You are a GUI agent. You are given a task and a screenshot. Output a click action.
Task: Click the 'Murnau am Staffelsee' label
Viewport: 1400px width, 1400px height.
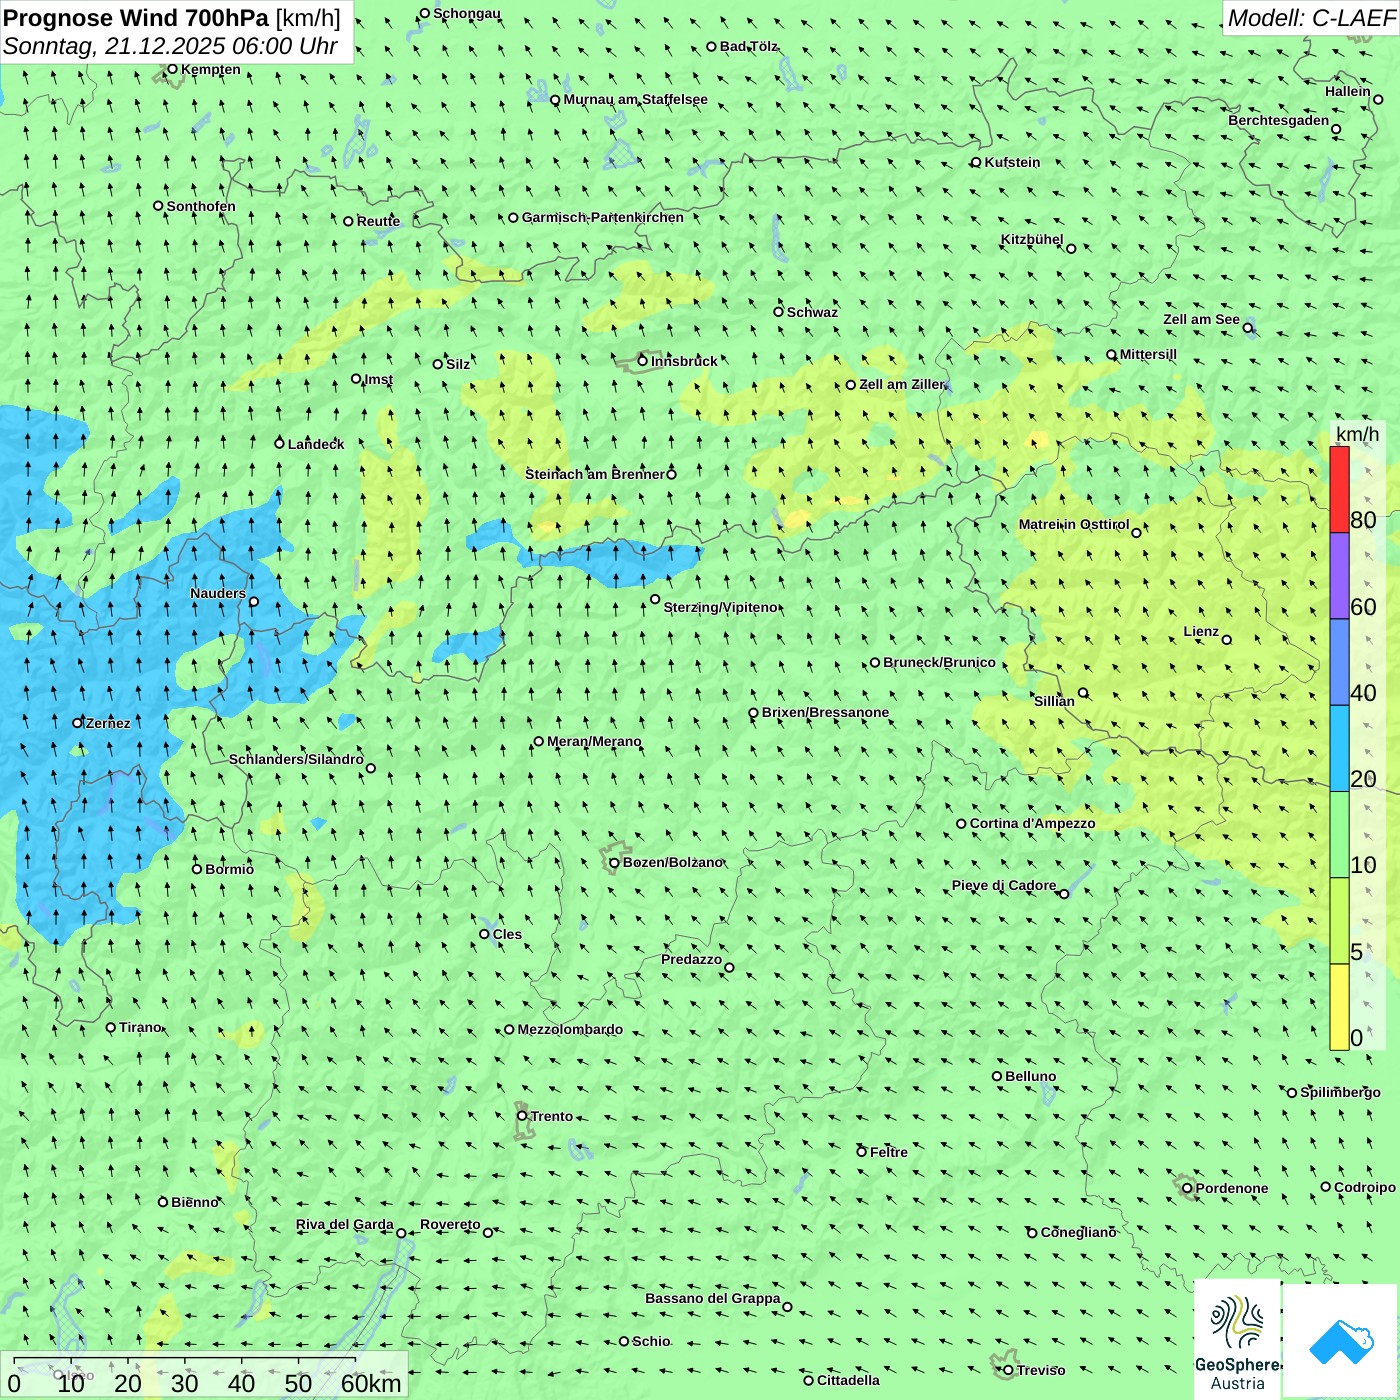635,99
